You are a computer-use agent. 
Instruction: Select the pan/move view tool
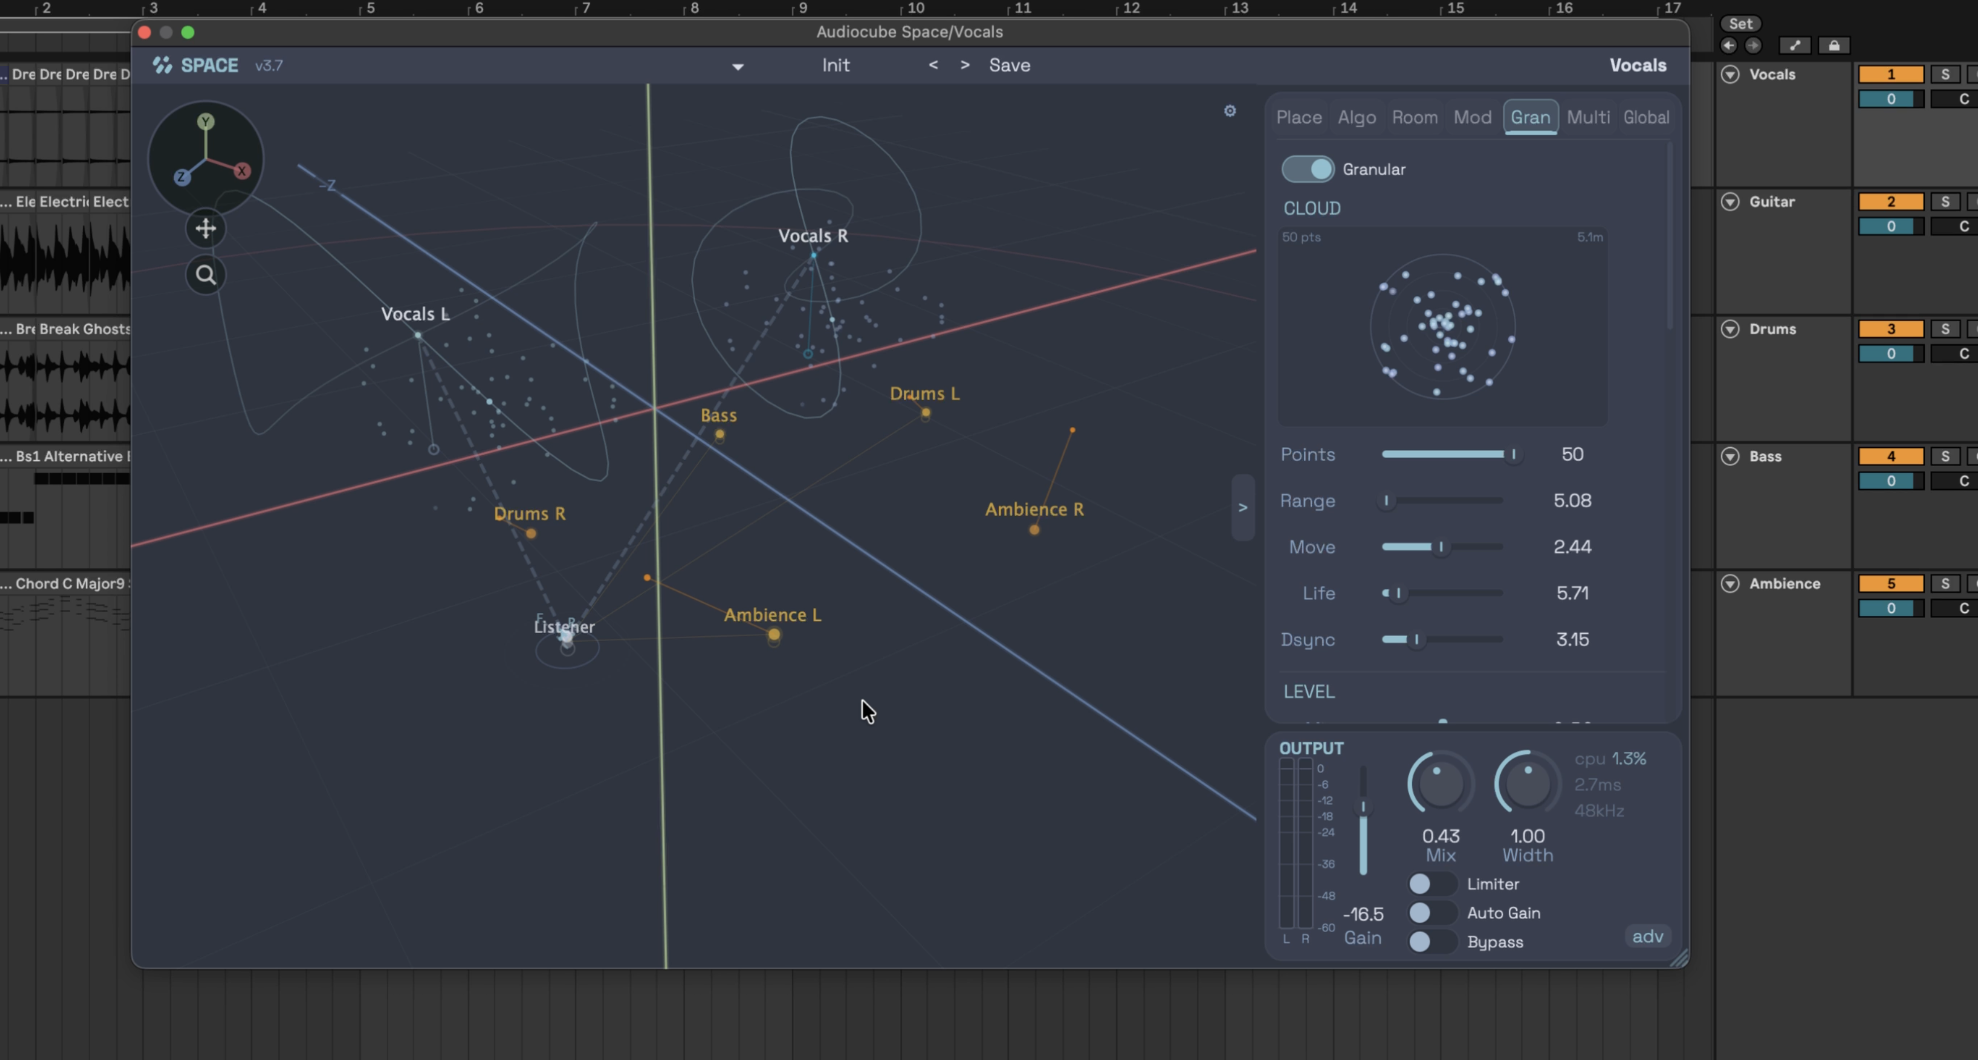(206, 229)
